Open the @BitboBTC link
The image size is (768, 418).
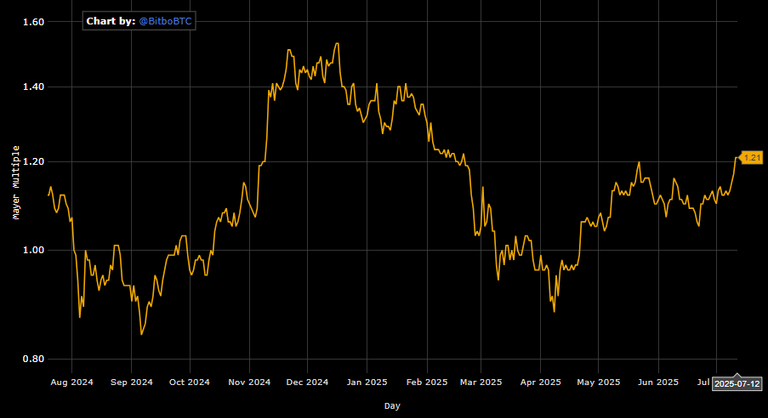[165, 22]
